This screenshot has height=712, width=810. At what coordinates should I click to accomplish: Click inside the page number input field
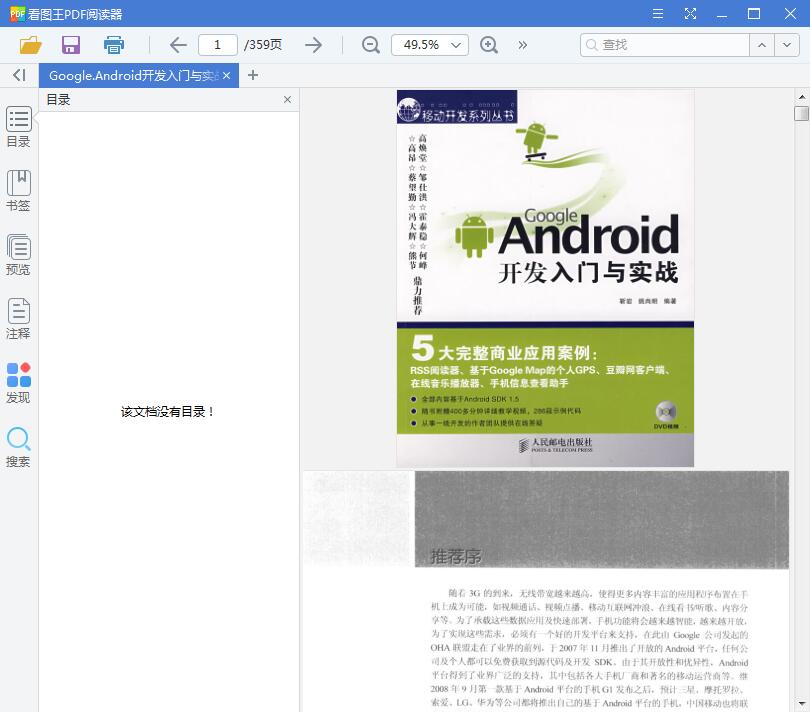(x=217, y=45)
